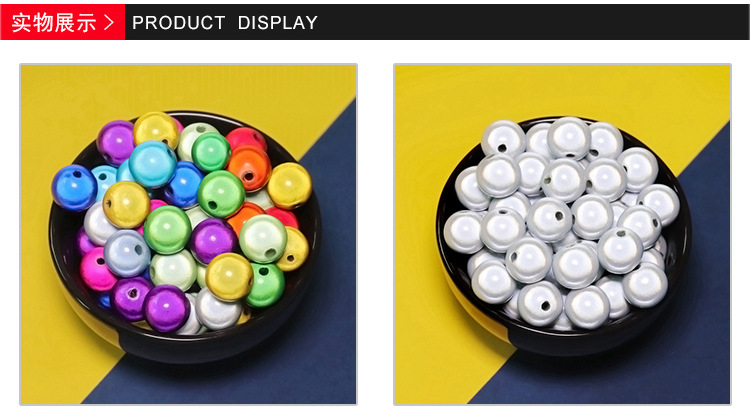Screen dimensions: 750x410
Task: Click the 实物展示 red header label
Action: pos(54,22)
